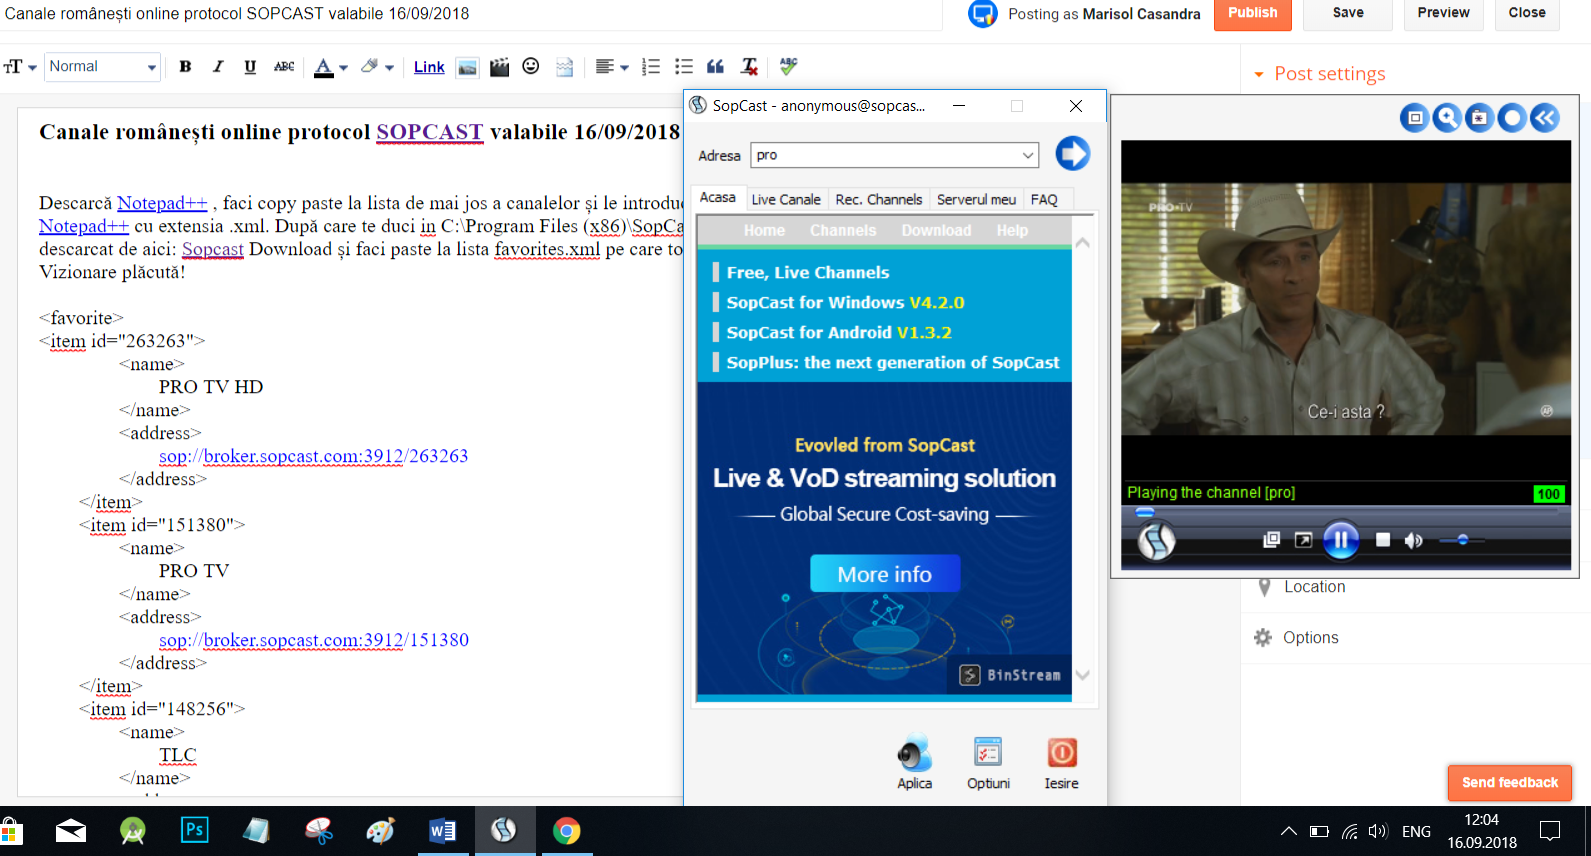
Task: Switch to the Acasa tab
Action: (717, 198)
